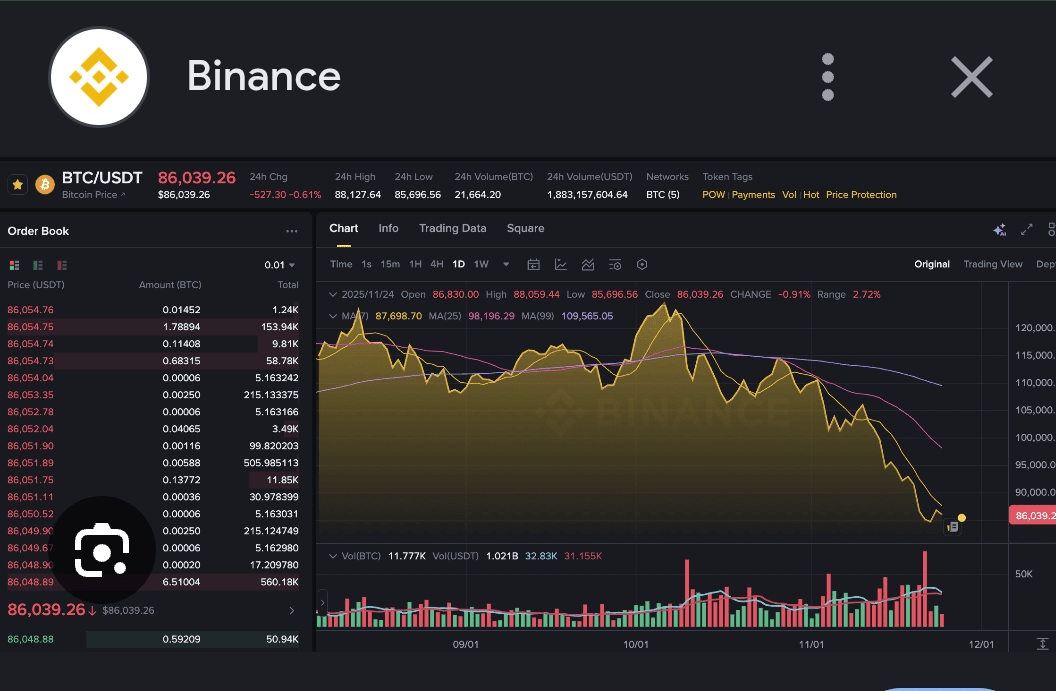Switch to the Info tab
1056x691 pixels.
[389, 228]
